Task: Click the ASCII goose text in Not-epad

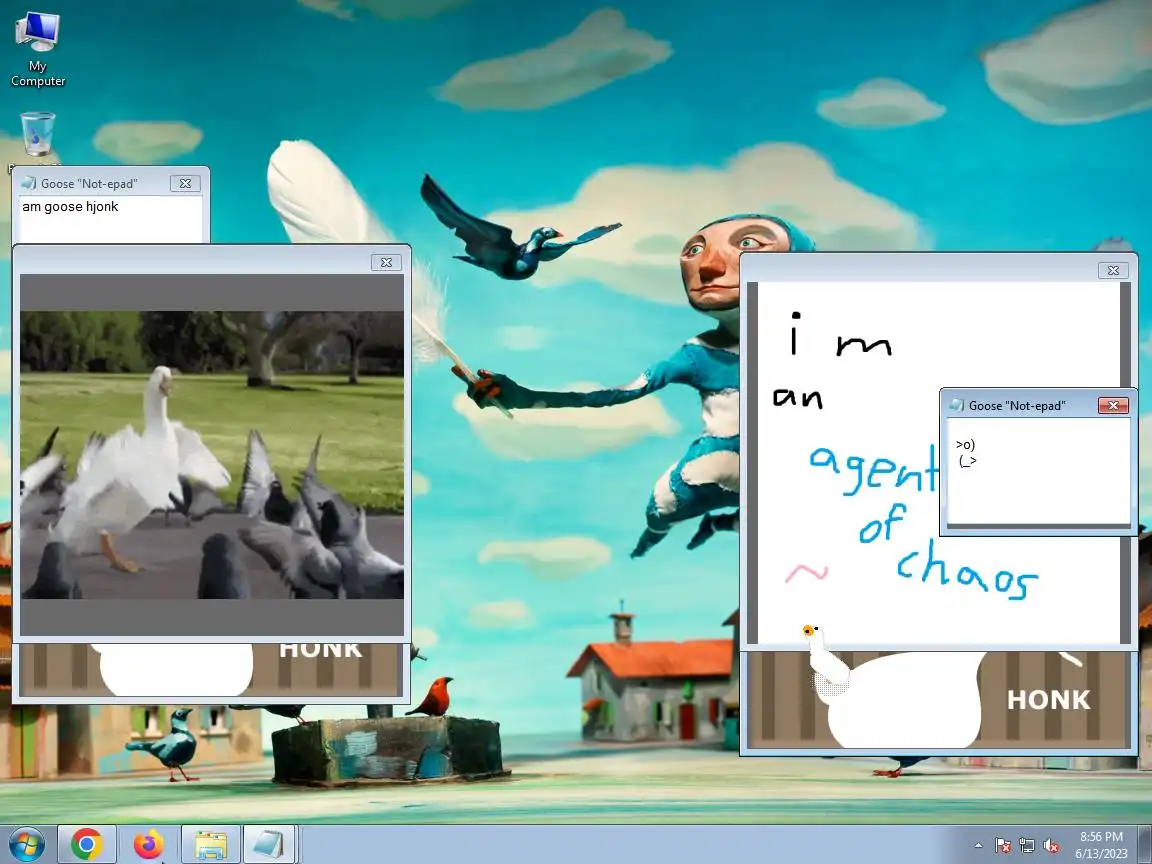Action: coord(966,453)
